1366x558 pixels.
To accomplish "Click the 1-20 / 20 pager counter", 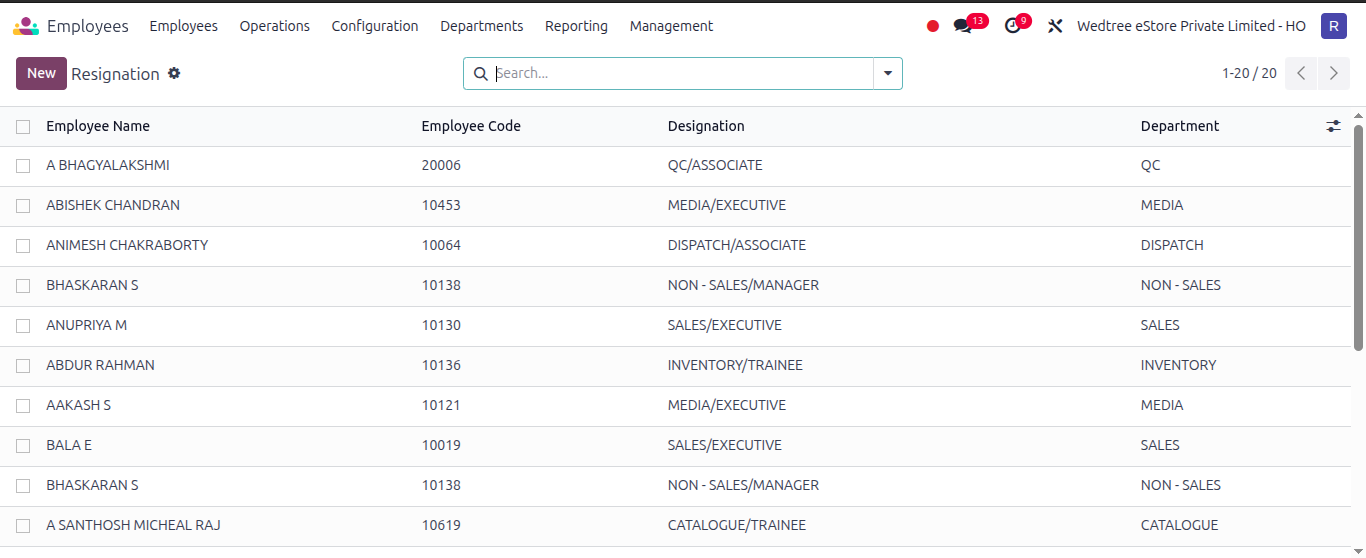I will click(x=1249, y=73).
